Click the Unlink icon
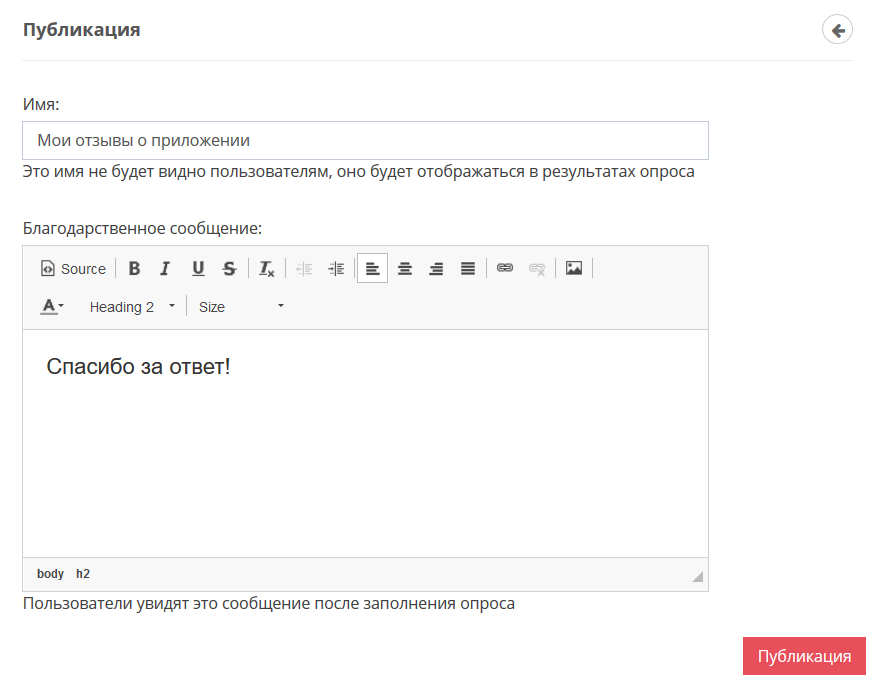 [x=537, y=269]
